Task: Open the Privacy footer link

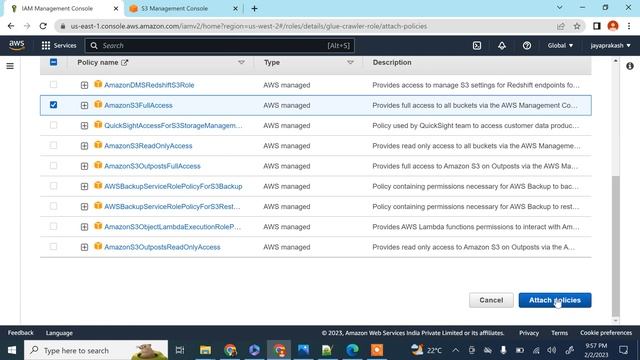Action: [529, 333]
